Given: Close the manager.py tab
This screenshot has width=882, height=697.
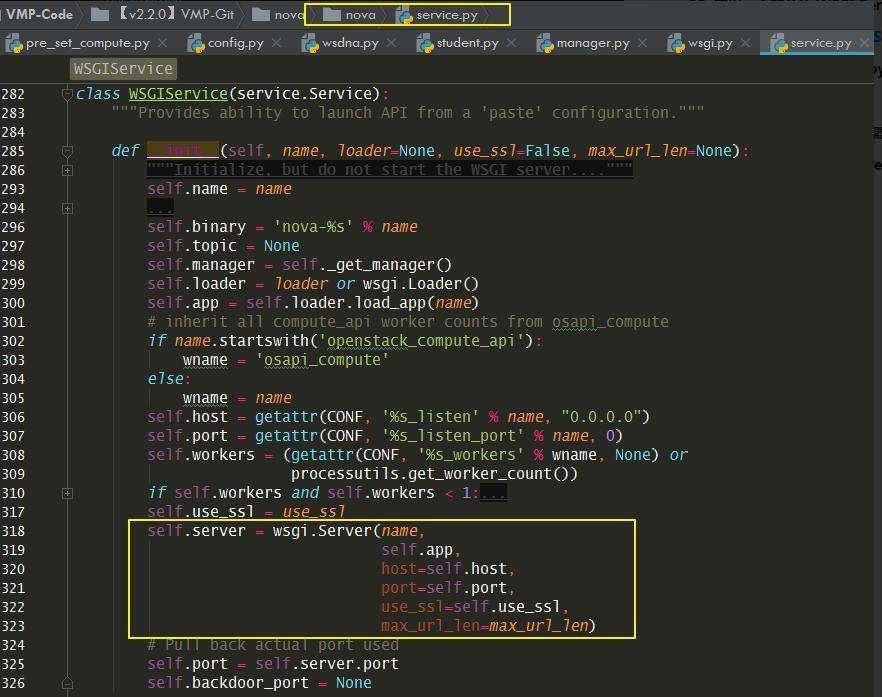Looking at the screenshot, I should tap(642, 43).
